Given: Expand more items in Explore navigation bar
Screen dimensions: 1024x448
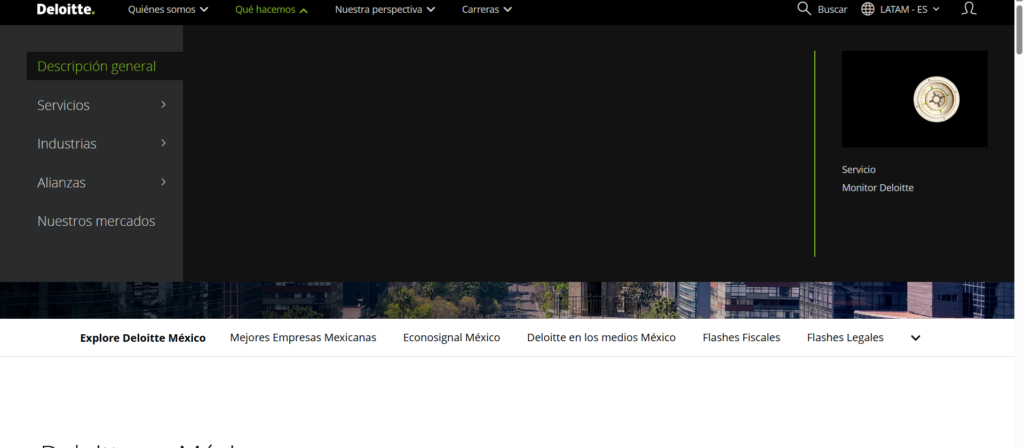Looking at the screenshot, I should pos(916,338).
